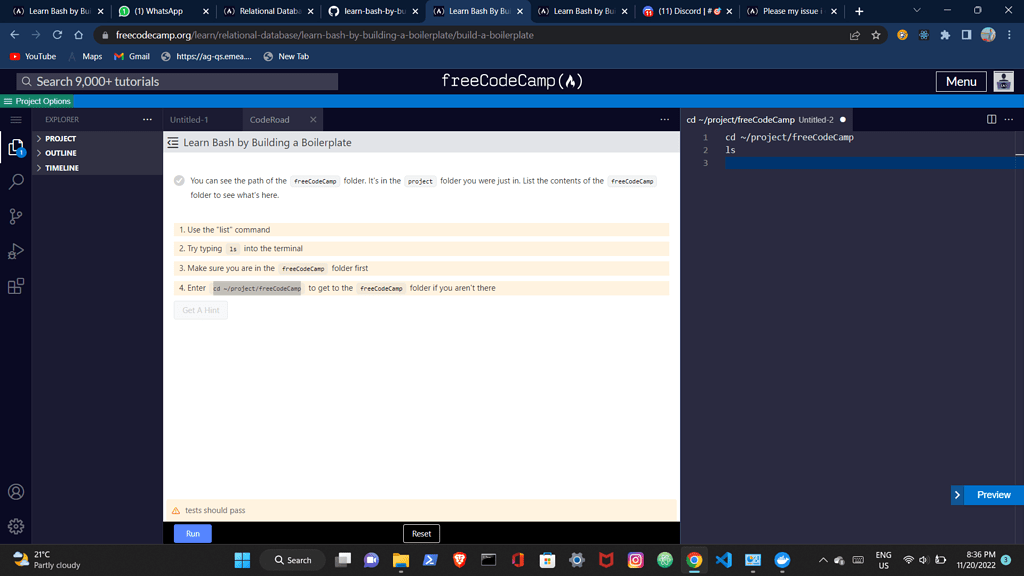This screenshot has height=576, width=1024.
Task: Switch to Discord browser tab
Action: click(x=688, y=11)
